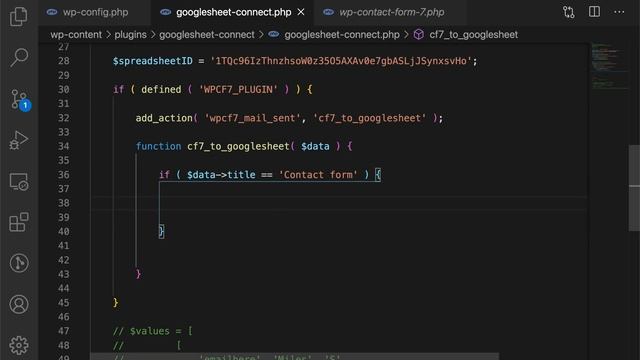Open Source Control with one pending change
The image size is (640, 360).
tap(20, 99)
